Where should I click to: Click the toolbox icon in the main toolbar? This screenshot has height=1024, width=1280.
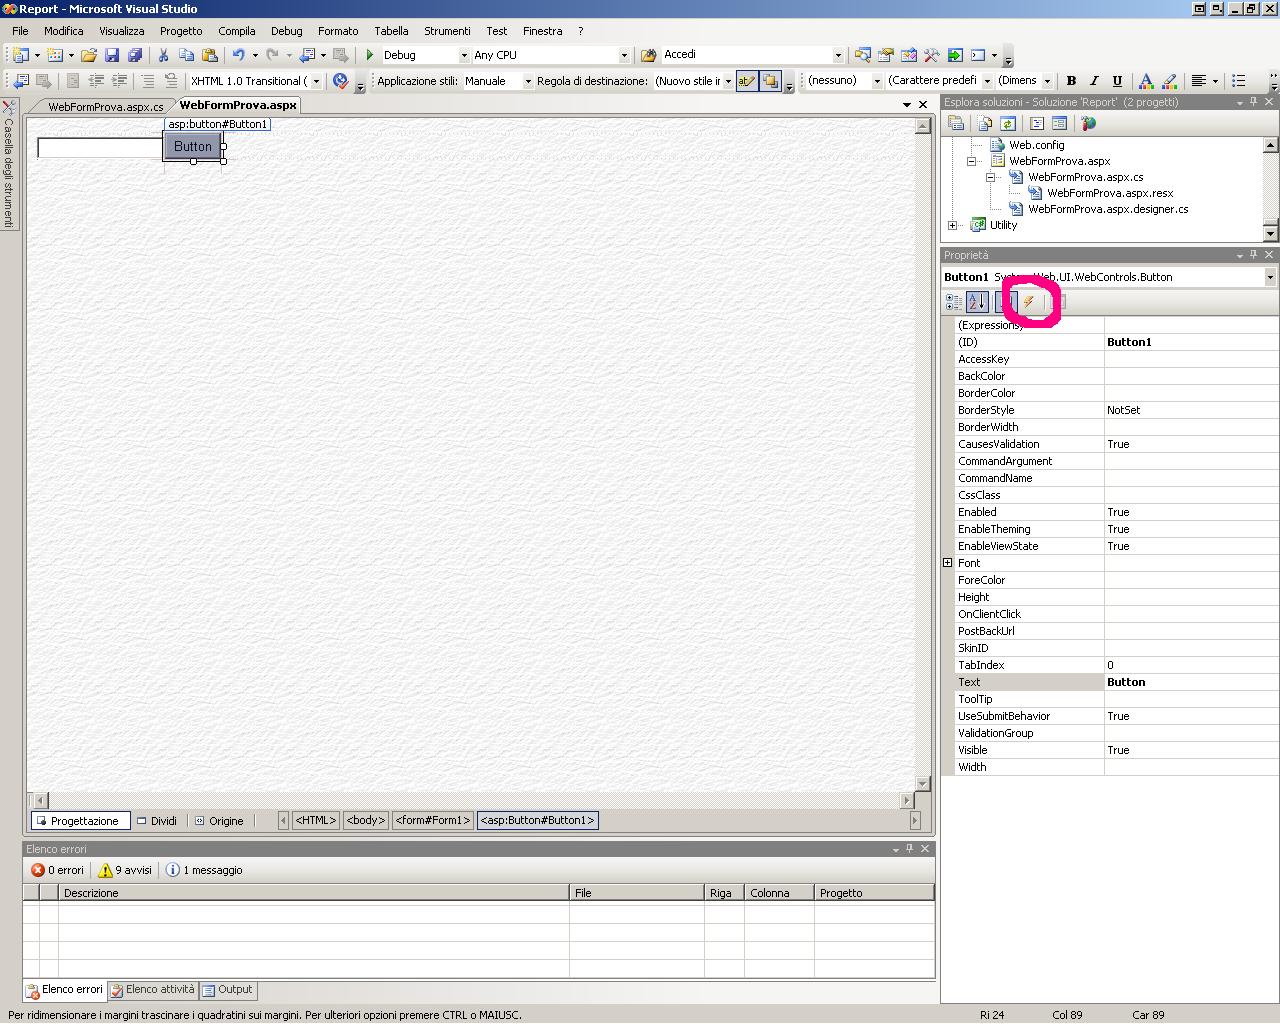pyautogui.click(x=931, y=55)
